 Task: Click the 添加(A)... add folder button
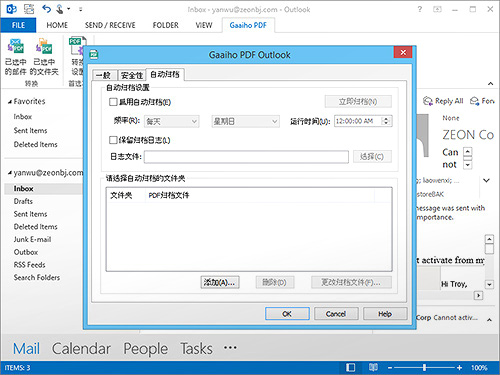click(220, 282)
